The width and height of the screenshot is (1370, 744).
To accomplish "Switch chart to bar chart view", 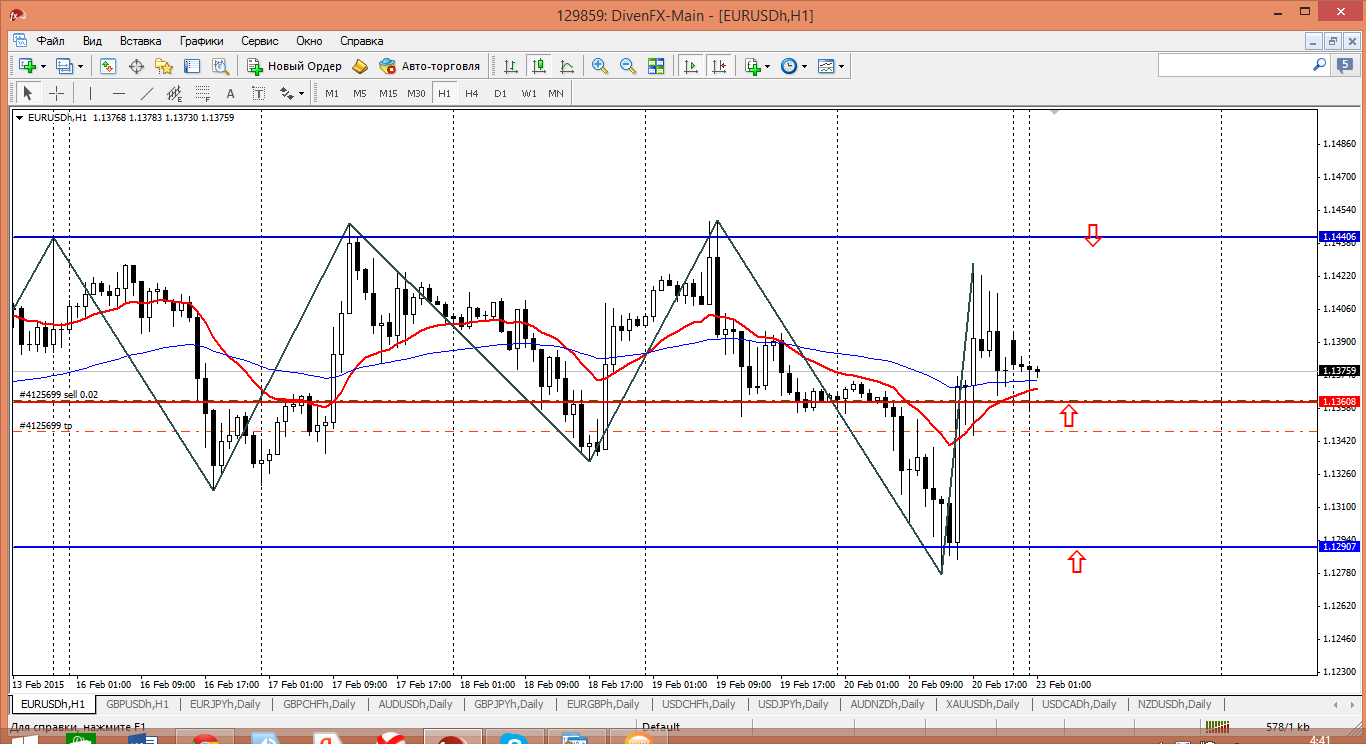I will click(511, 66).
